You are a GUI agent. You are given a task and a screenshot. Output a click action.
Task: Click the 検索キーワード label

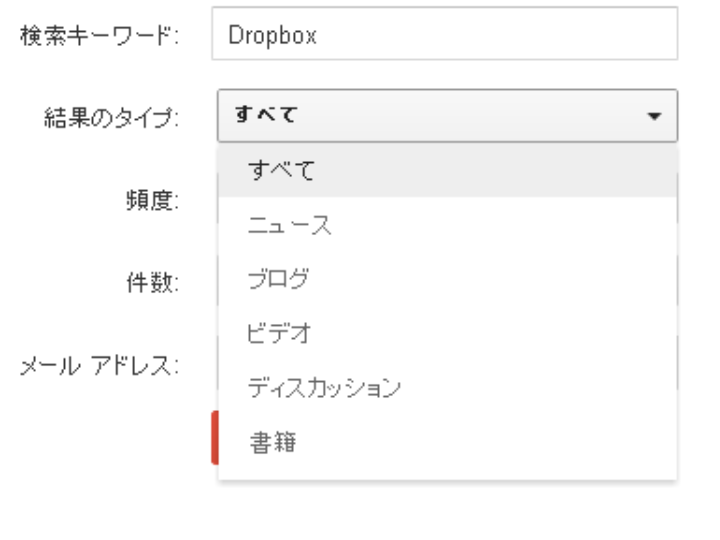(99, 36)
